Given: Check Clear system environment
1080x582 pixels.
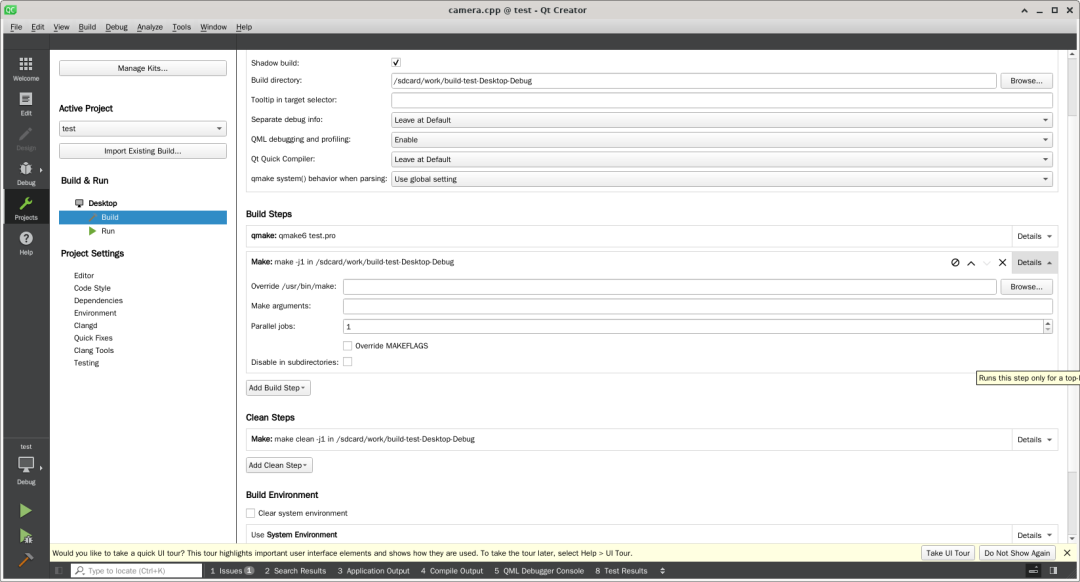Looking at the screenshot, I should tap(251, 513).
